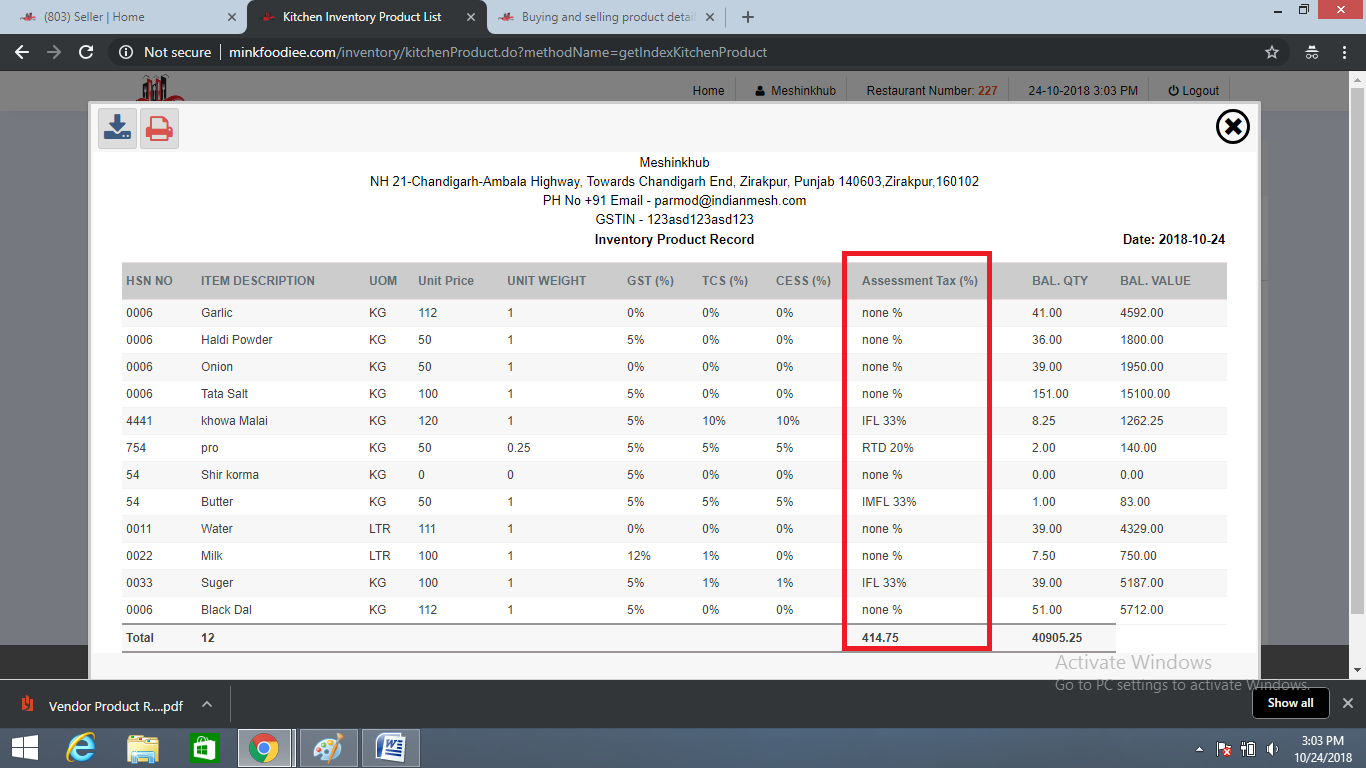This screenshot has width=1366, height=768.
Task: Switch to Chrome in taskbar
Action: click(265, 748)
